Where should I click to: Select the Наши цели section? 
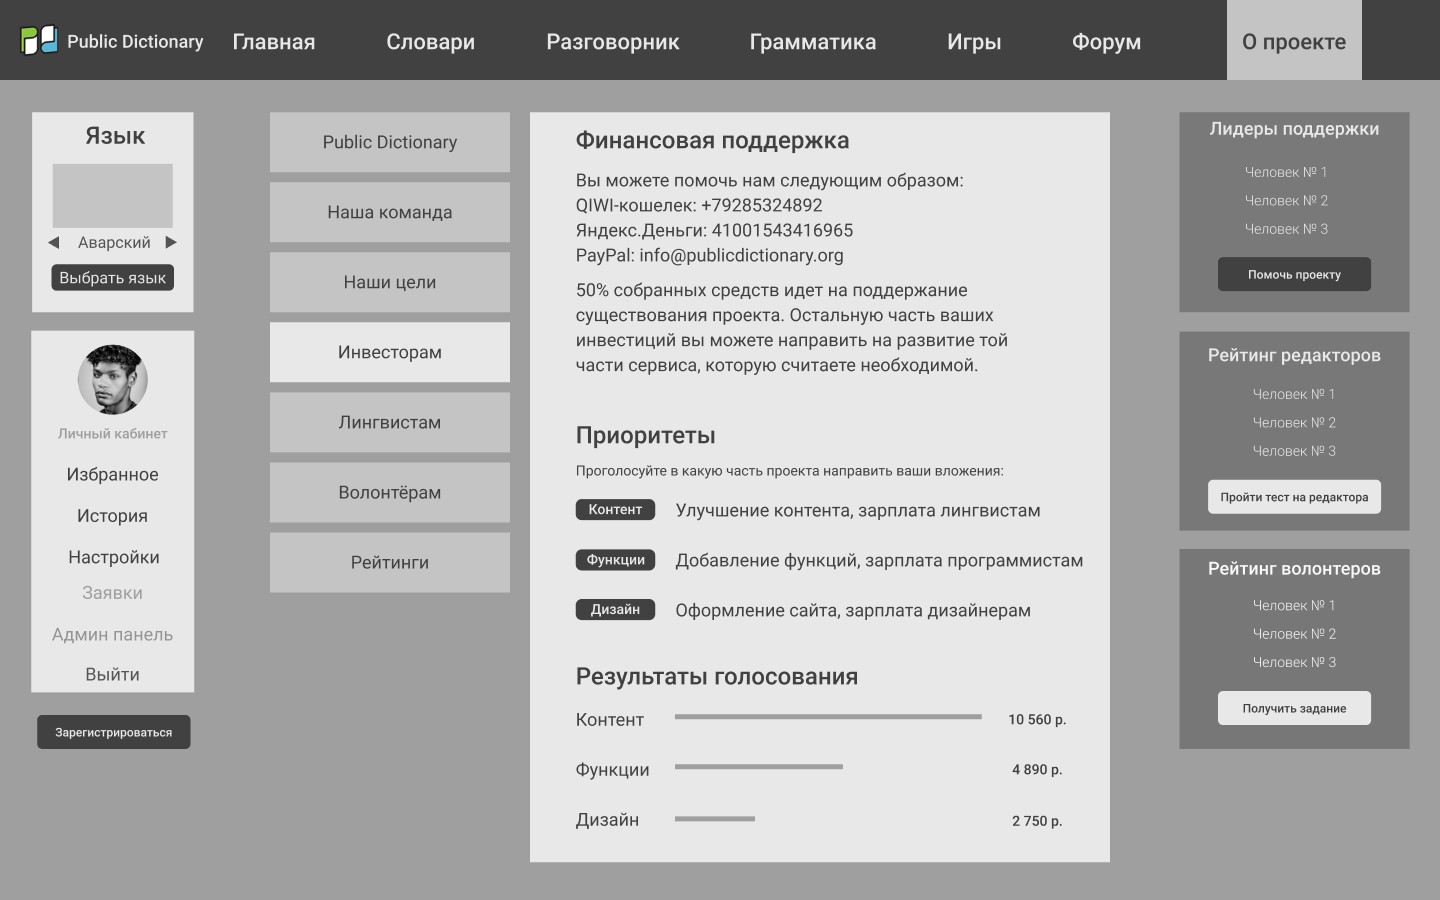point(390,282)
